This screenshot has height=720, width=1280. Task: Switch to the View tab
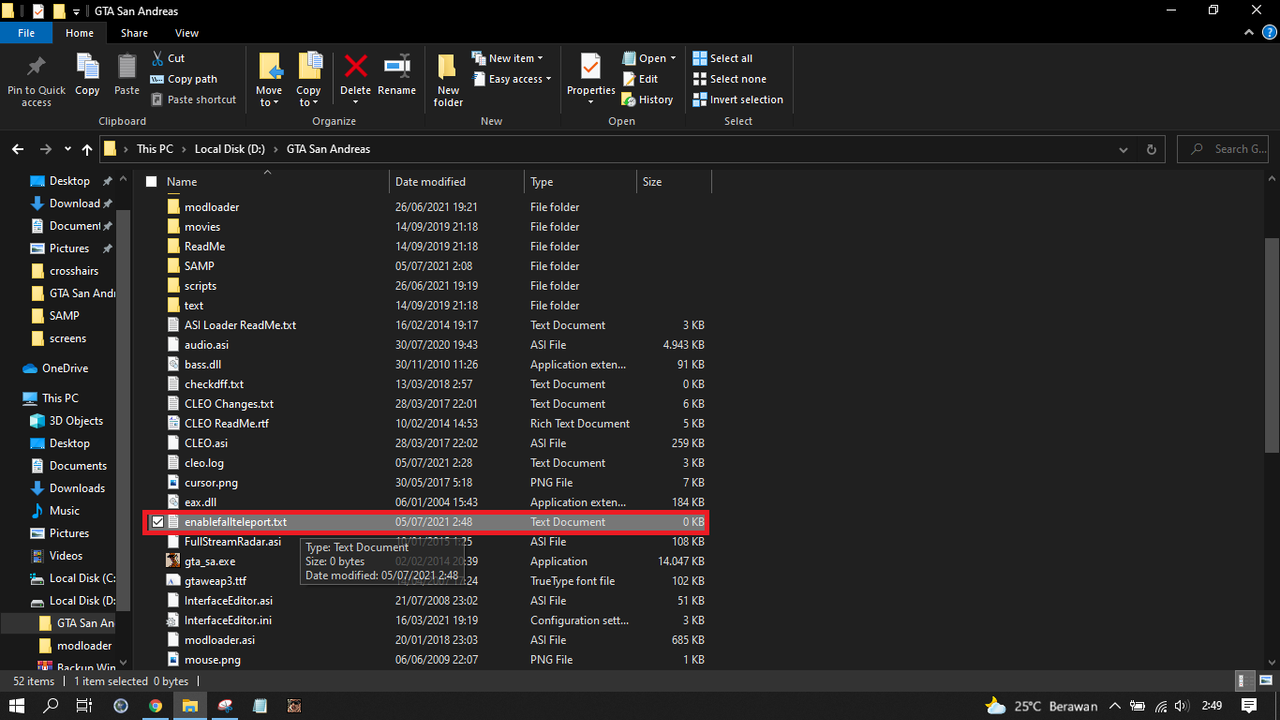click(187, 33)
